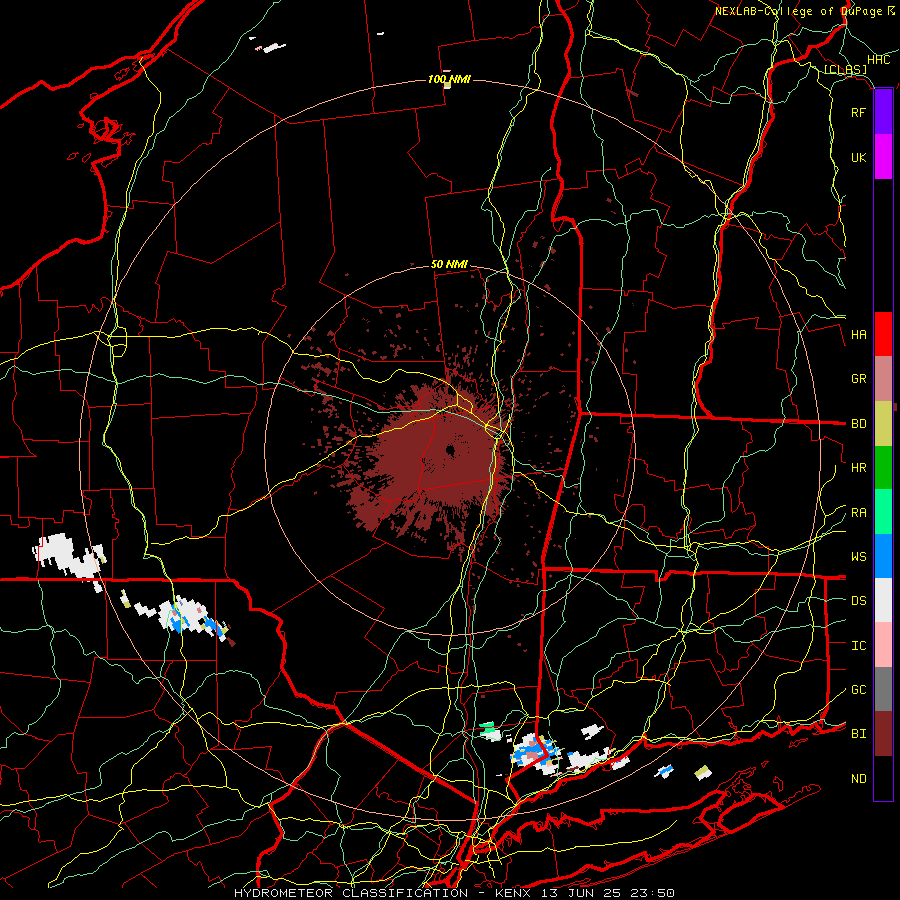The width and height of the screenshot is (900, 900).
Task: Pick the olive-yellow BD legend swatch
Action: click(x=883, y=424)
